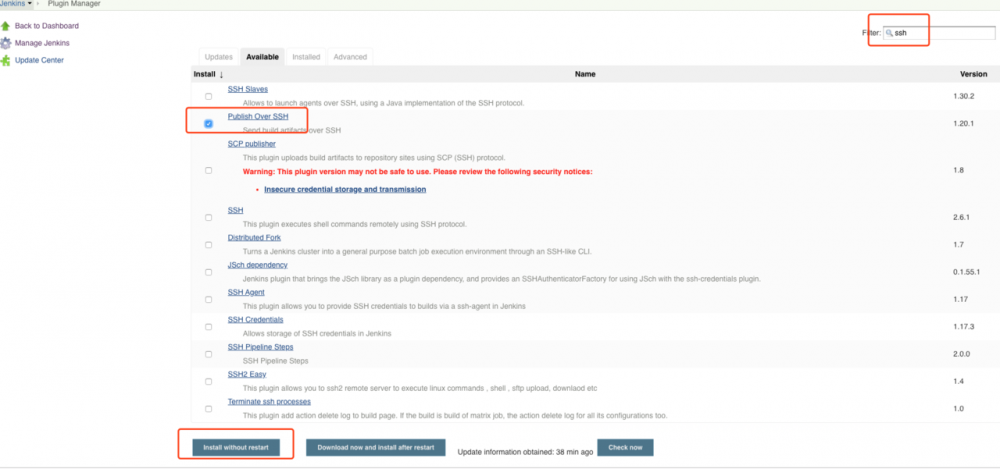The height and width of the screenshot is (469, 1000).
Task: Click the red security warning text for SCP publisher
Action: click(418, 172)
